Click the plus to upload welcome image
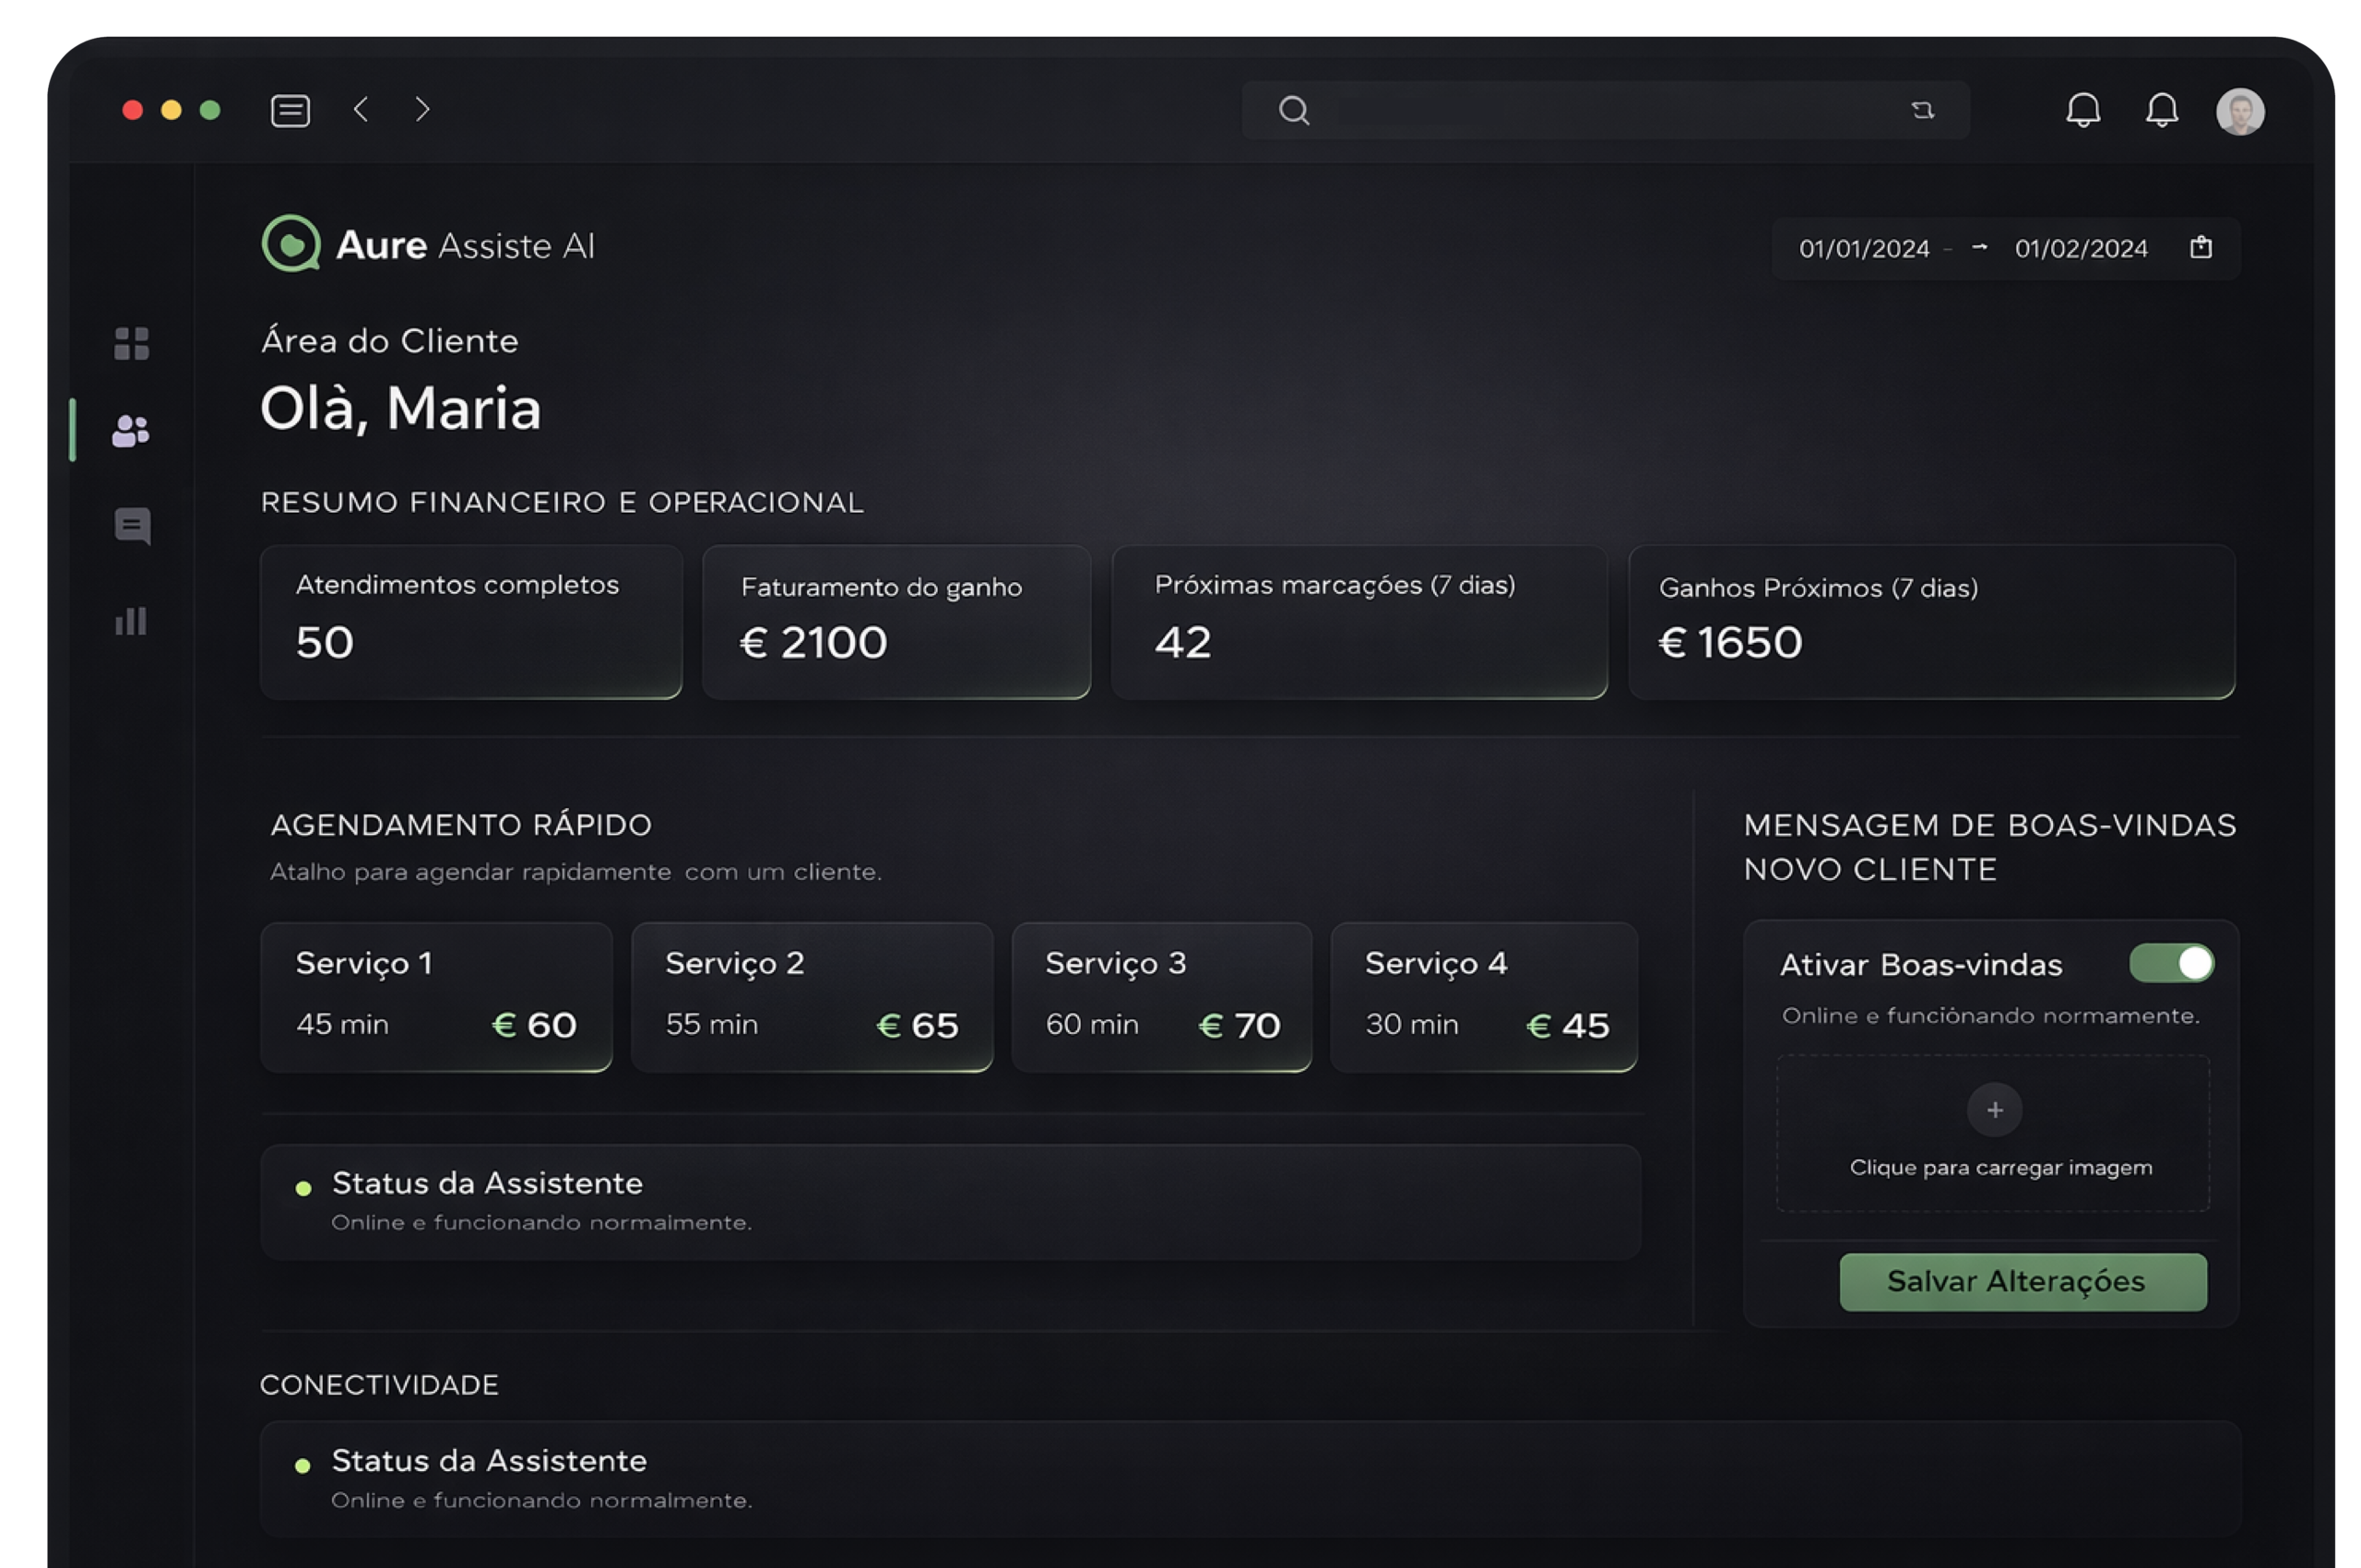The height and width of the screenshot is (1568, 2361). point(1994,1110)
